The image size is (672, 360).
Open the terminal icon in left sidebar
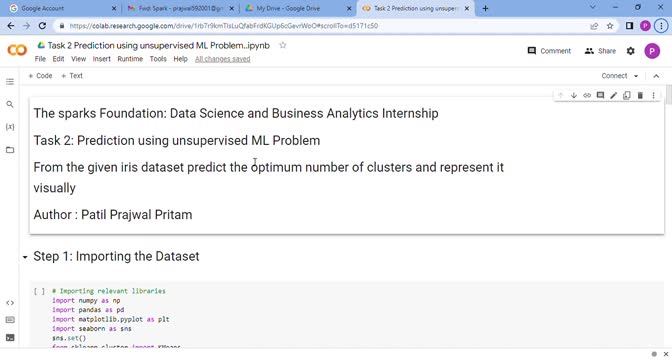10,338
